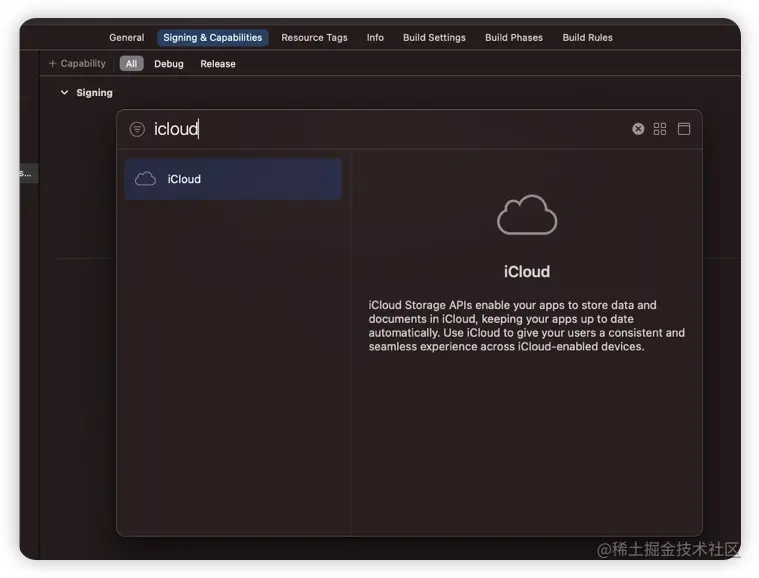Clear the search text with the x icon
Screen dimensions: 759x578
point(638,129)
